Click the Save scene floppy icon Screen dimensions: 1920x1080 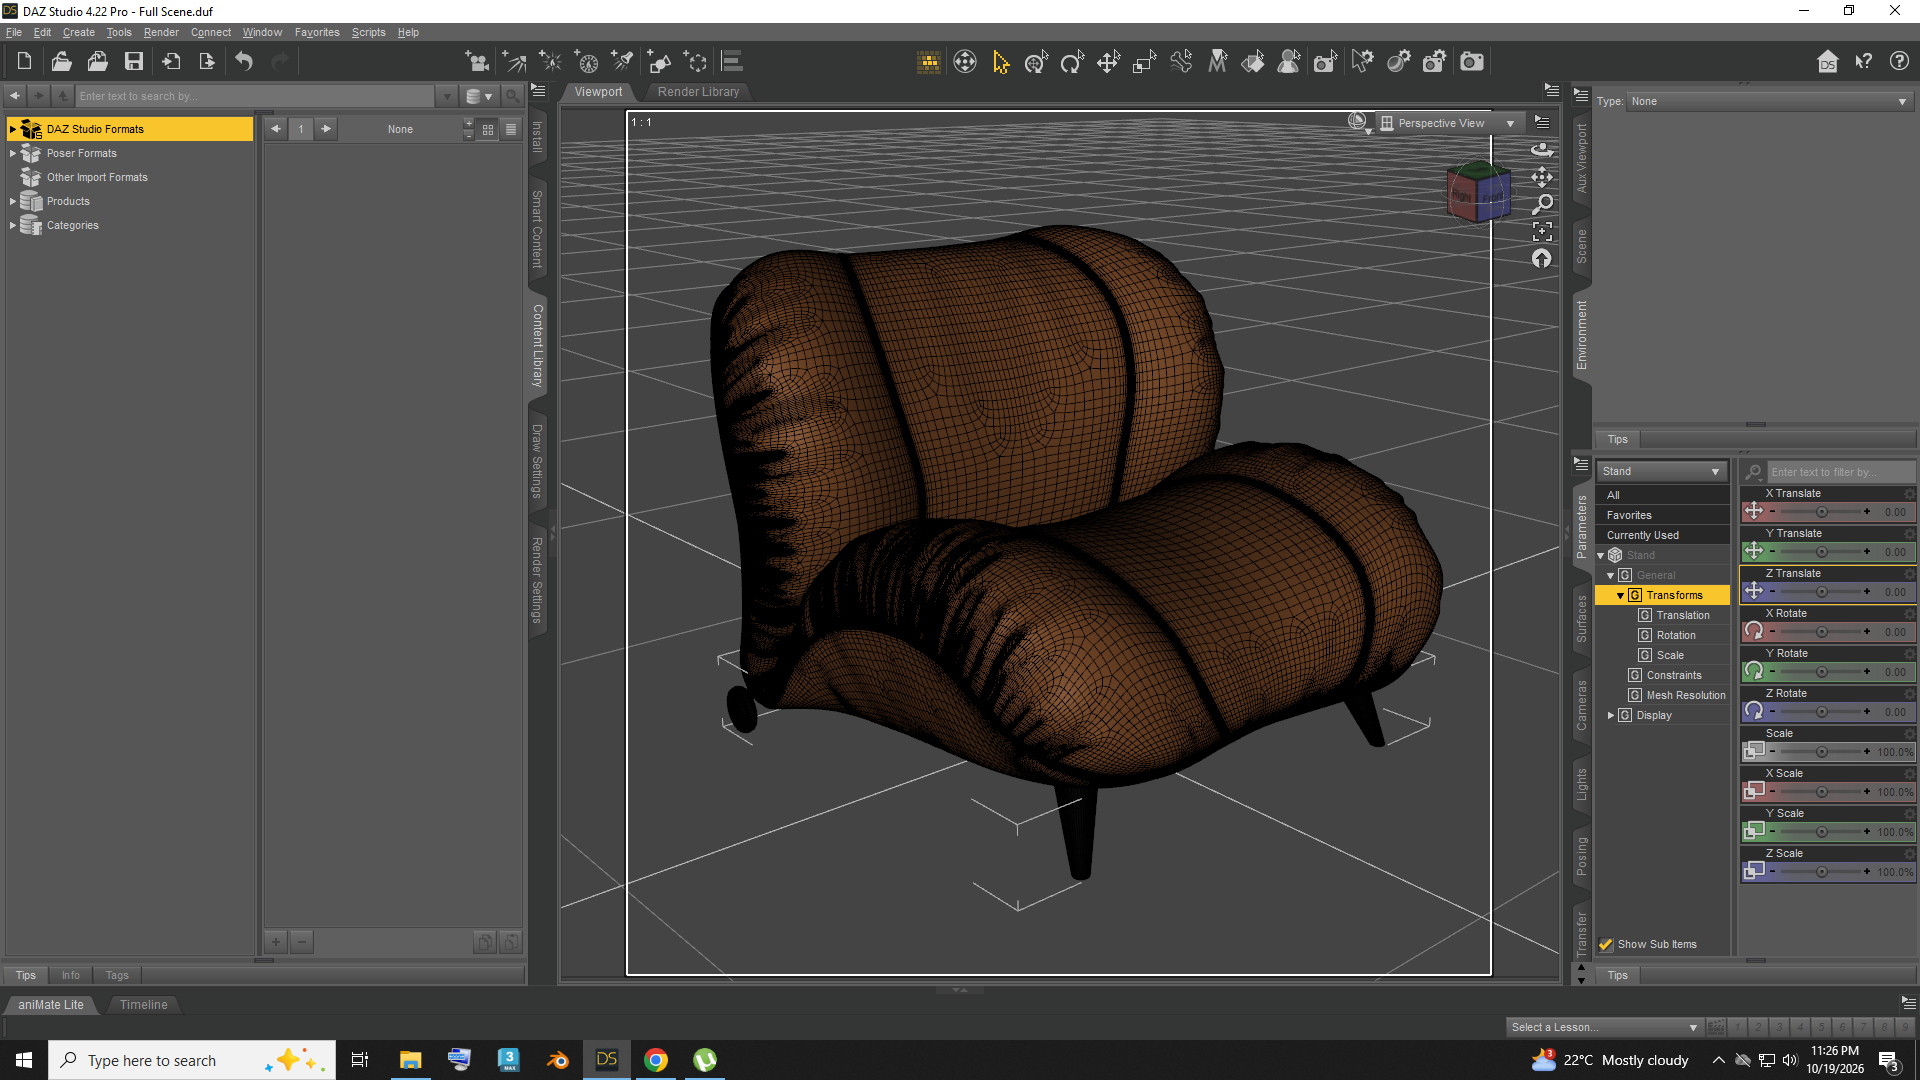tap(134, 62)
